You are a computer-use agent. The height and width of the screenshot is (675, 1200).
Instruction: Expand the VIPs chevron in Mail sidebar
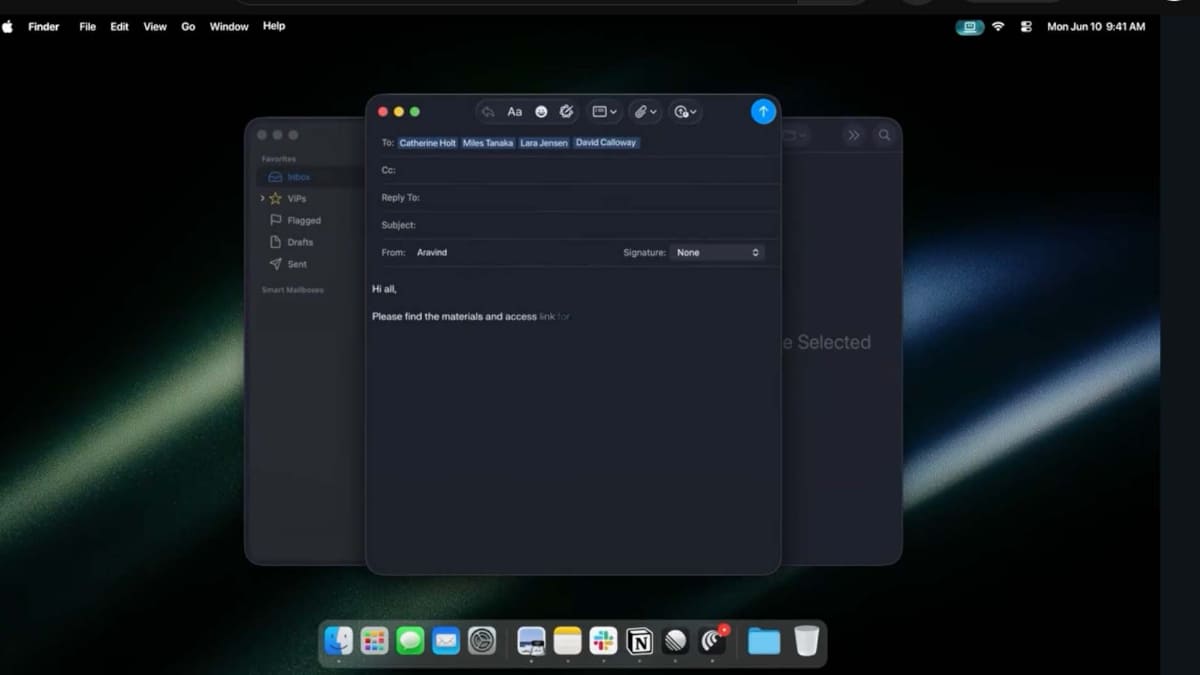pyautogui.click(x=263, y=199)
